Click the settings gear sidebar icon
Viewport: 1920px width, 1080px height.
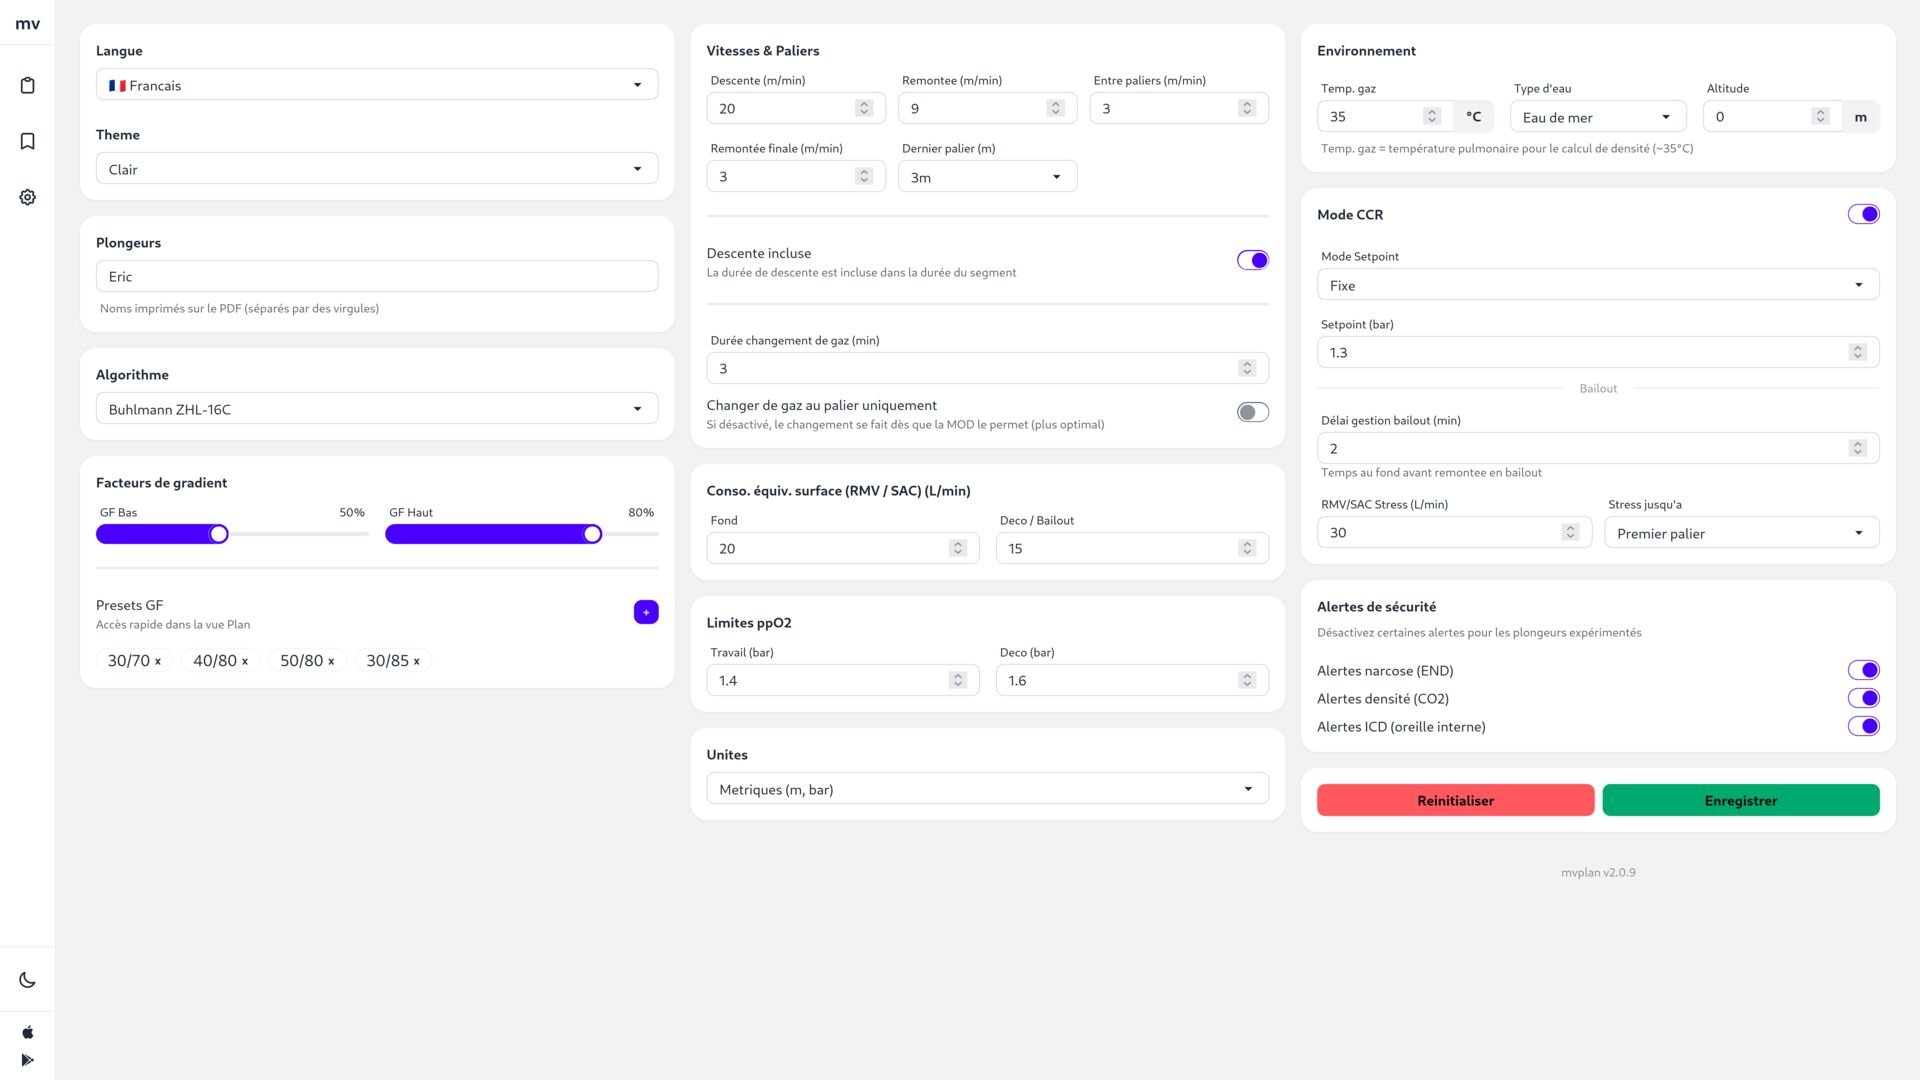coord(28,197)
